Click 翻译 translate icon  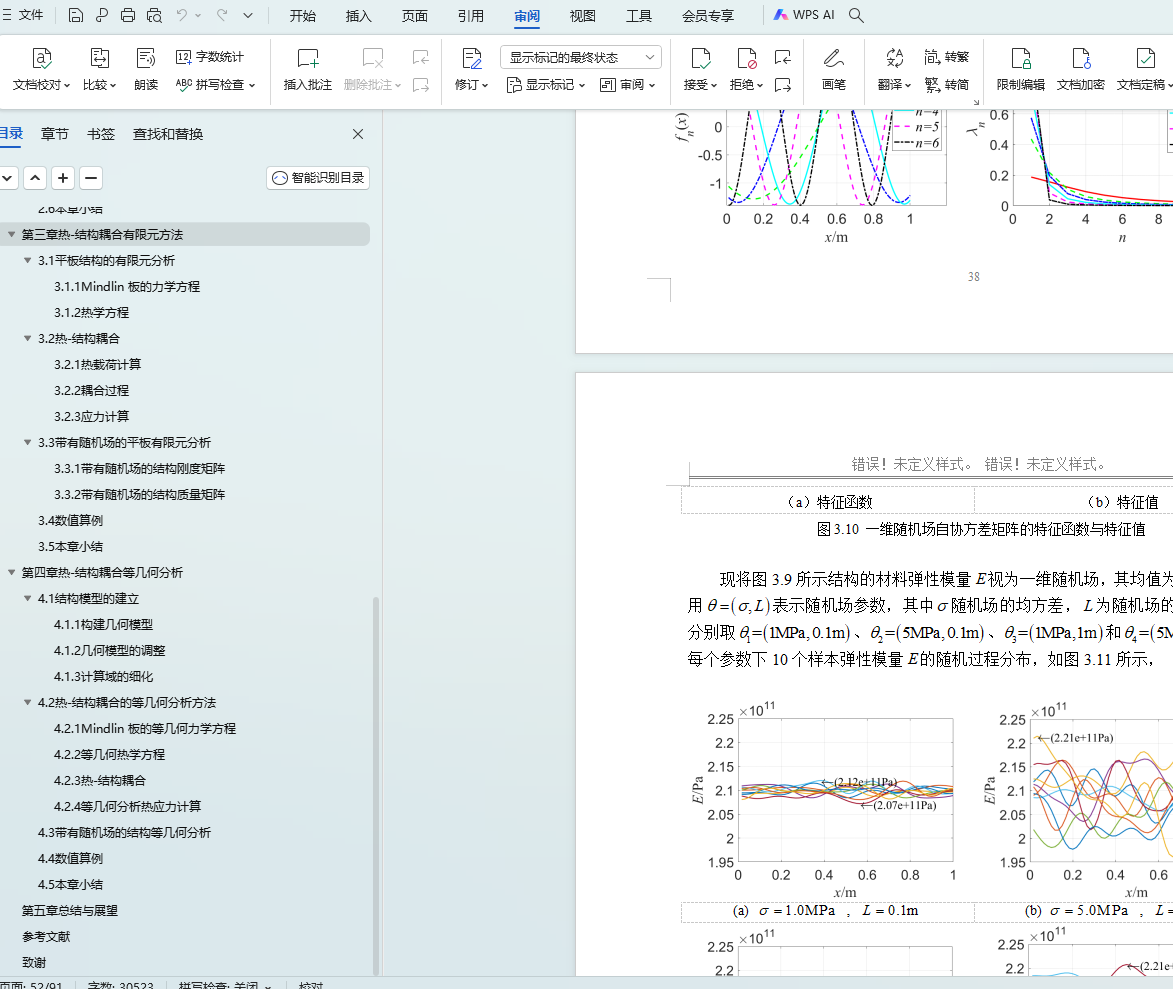point(894,69)
